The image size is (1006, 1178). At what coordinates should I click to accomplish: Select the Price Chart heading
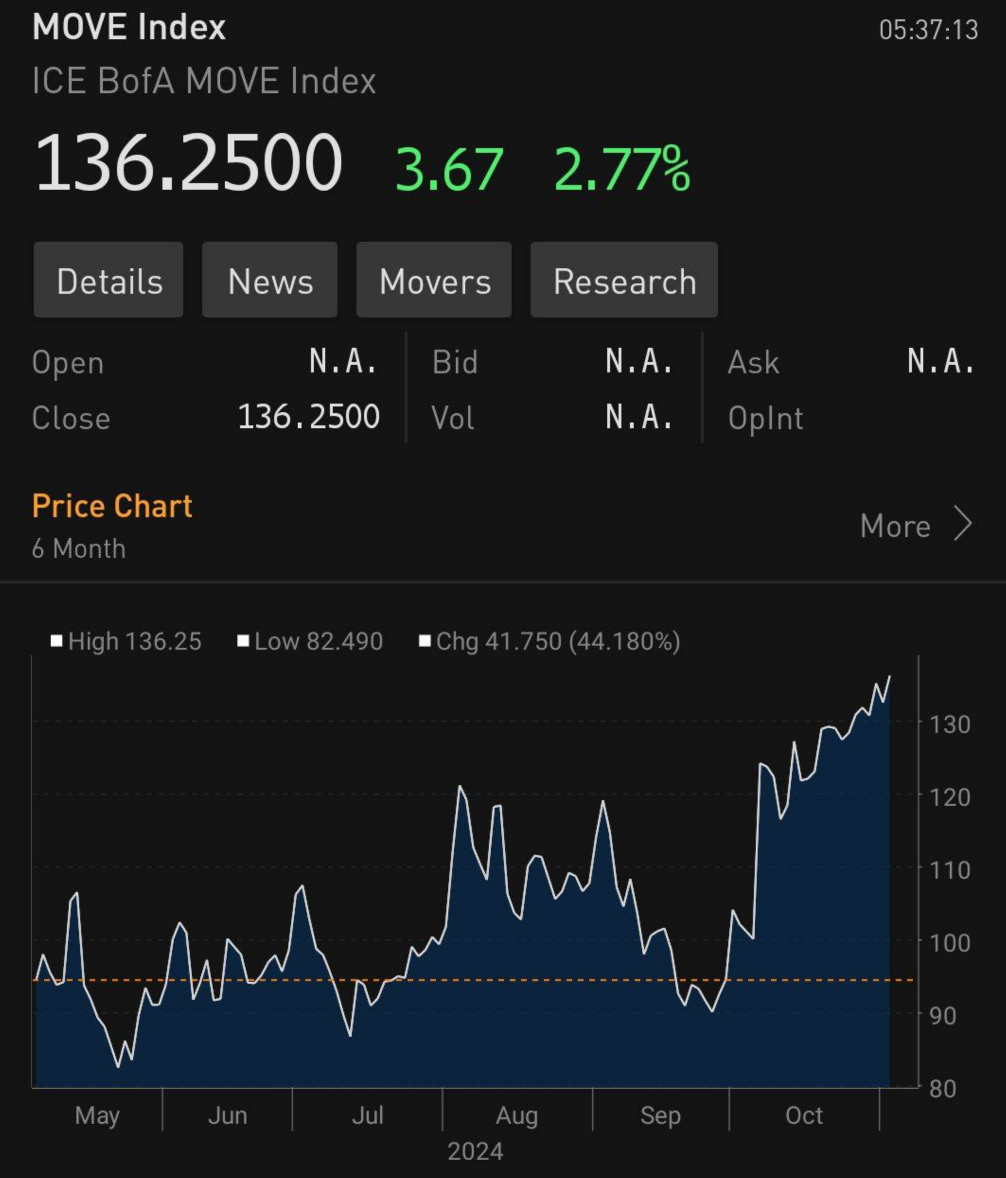(x=112, y=506)
